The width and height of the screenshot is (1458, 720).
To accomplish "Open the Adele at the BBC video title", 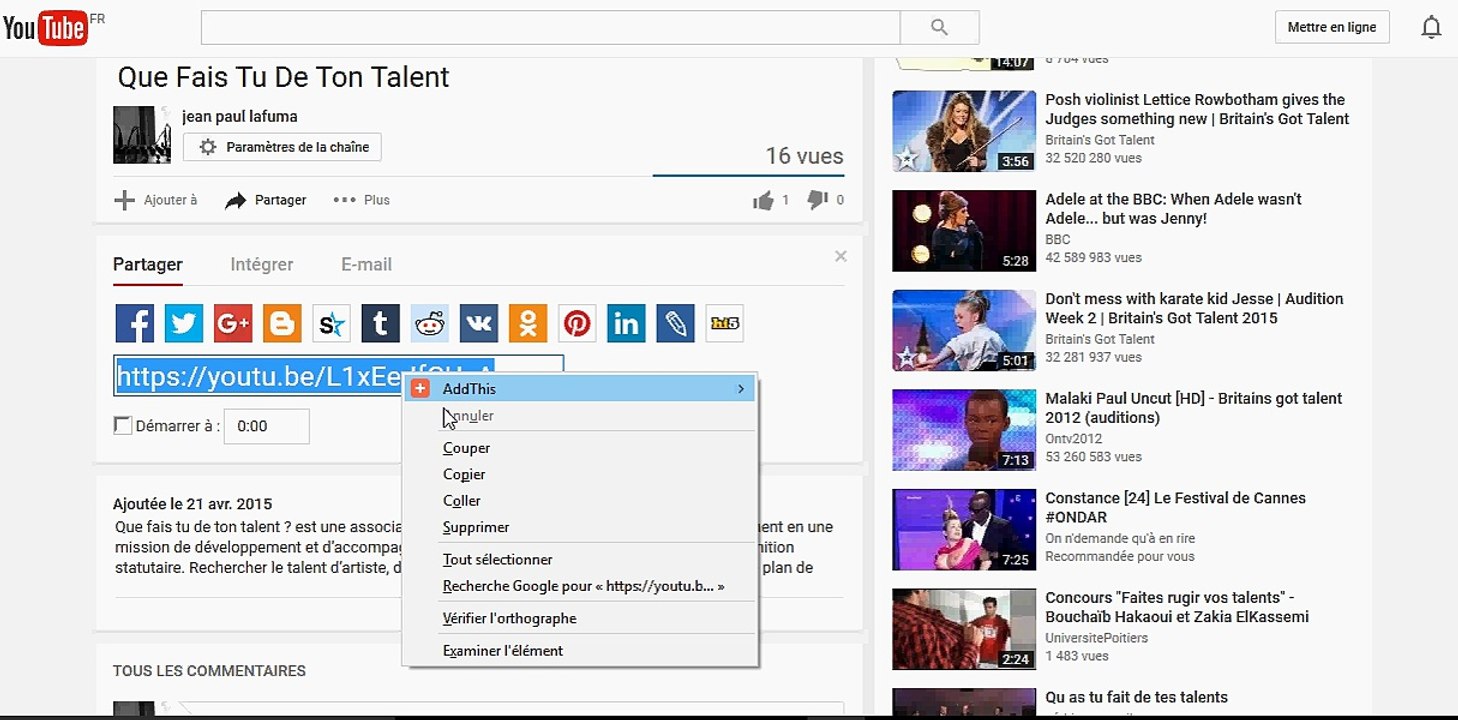I will click(1173, 208).
